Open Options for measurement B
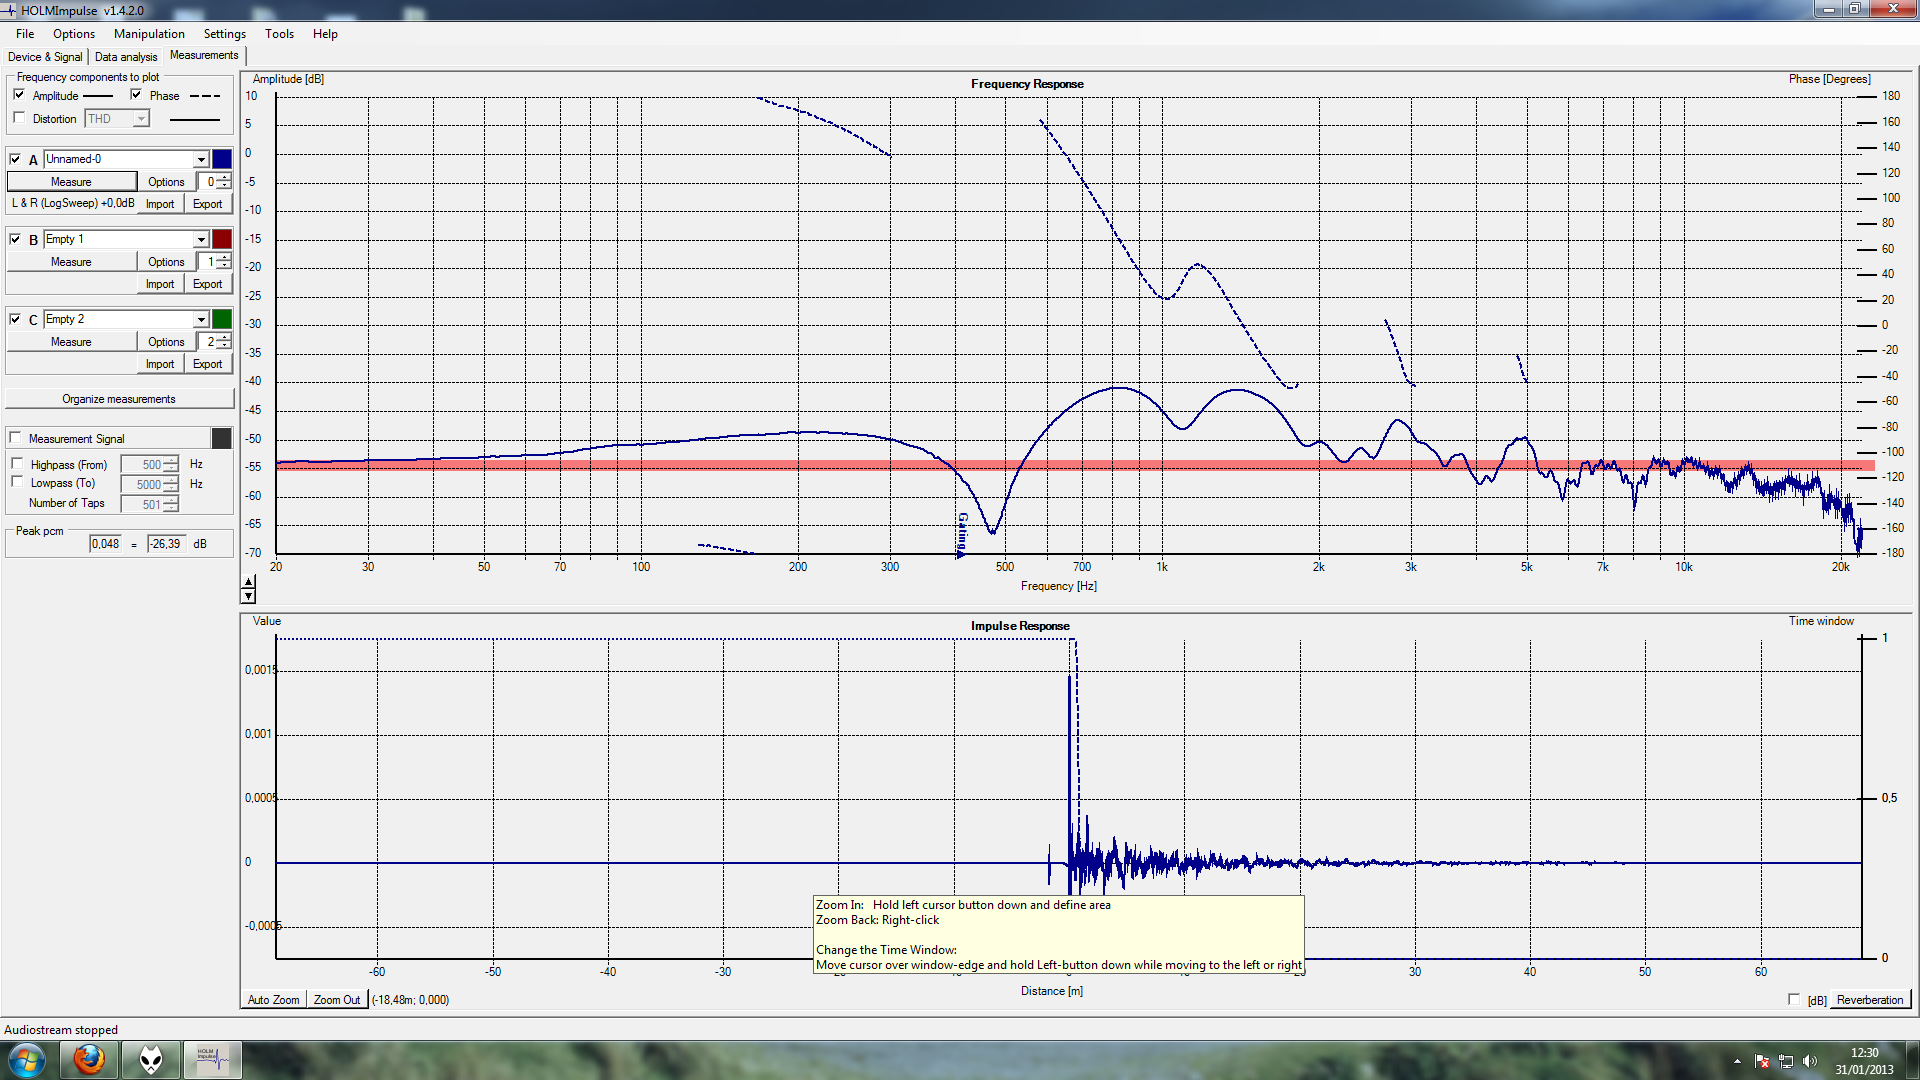The image size is (1920, 1080). [166, 262]
